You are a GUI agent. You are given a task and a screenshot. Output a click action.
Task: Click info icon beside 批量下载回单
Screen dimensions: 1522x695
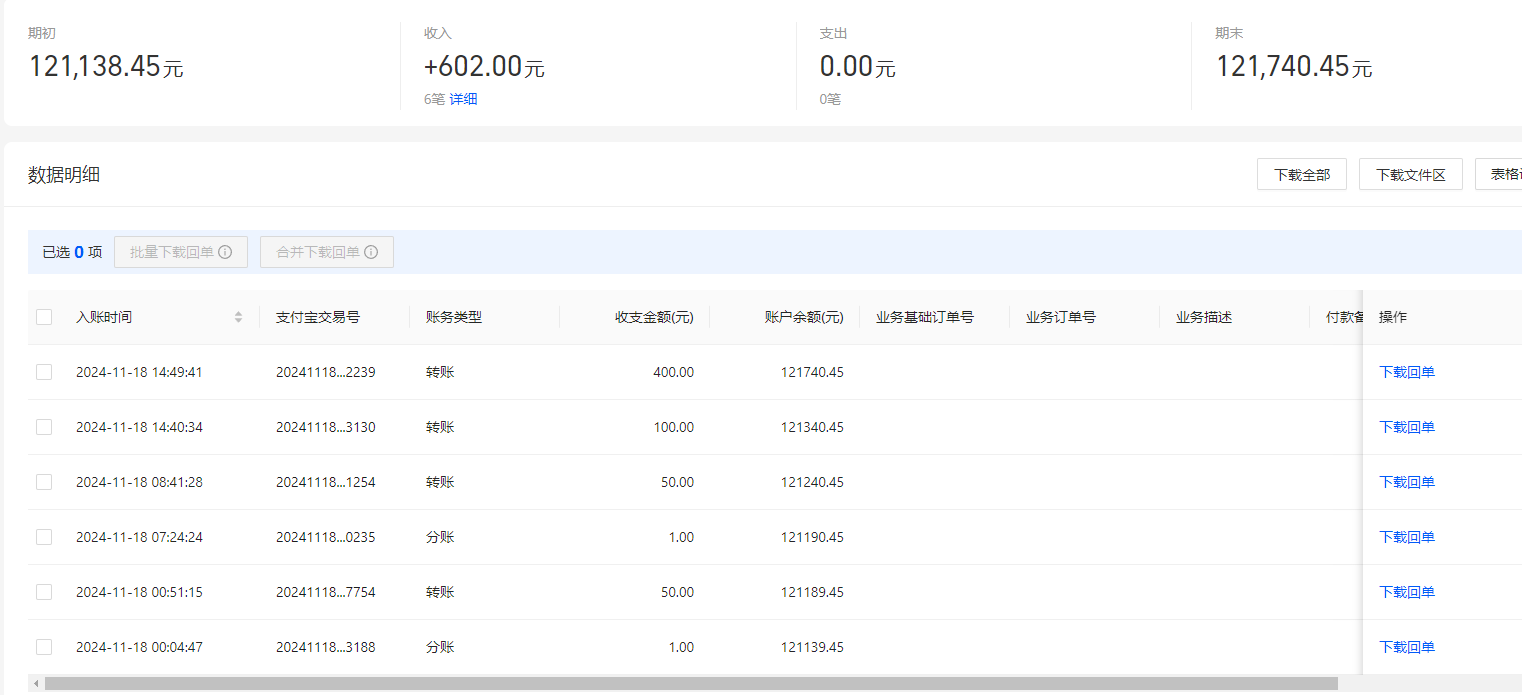[225, 252]
